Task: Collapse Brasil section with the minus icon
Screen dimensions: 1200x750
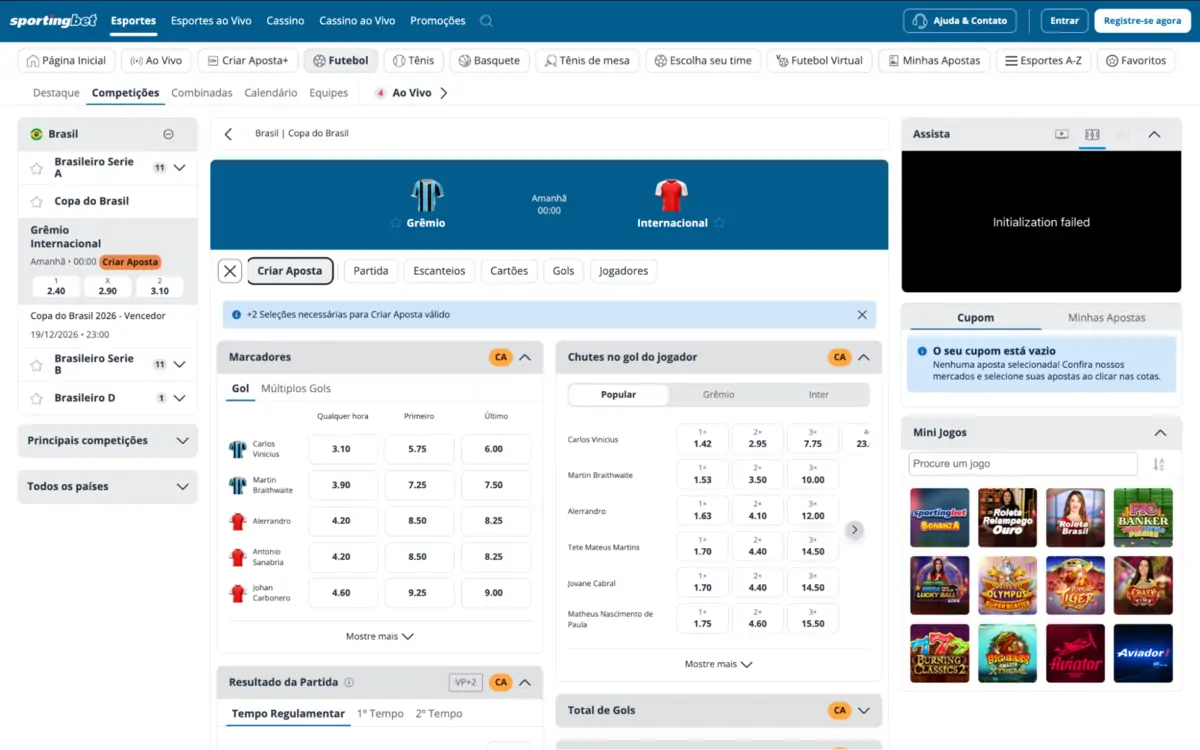Action: (168, 134)
